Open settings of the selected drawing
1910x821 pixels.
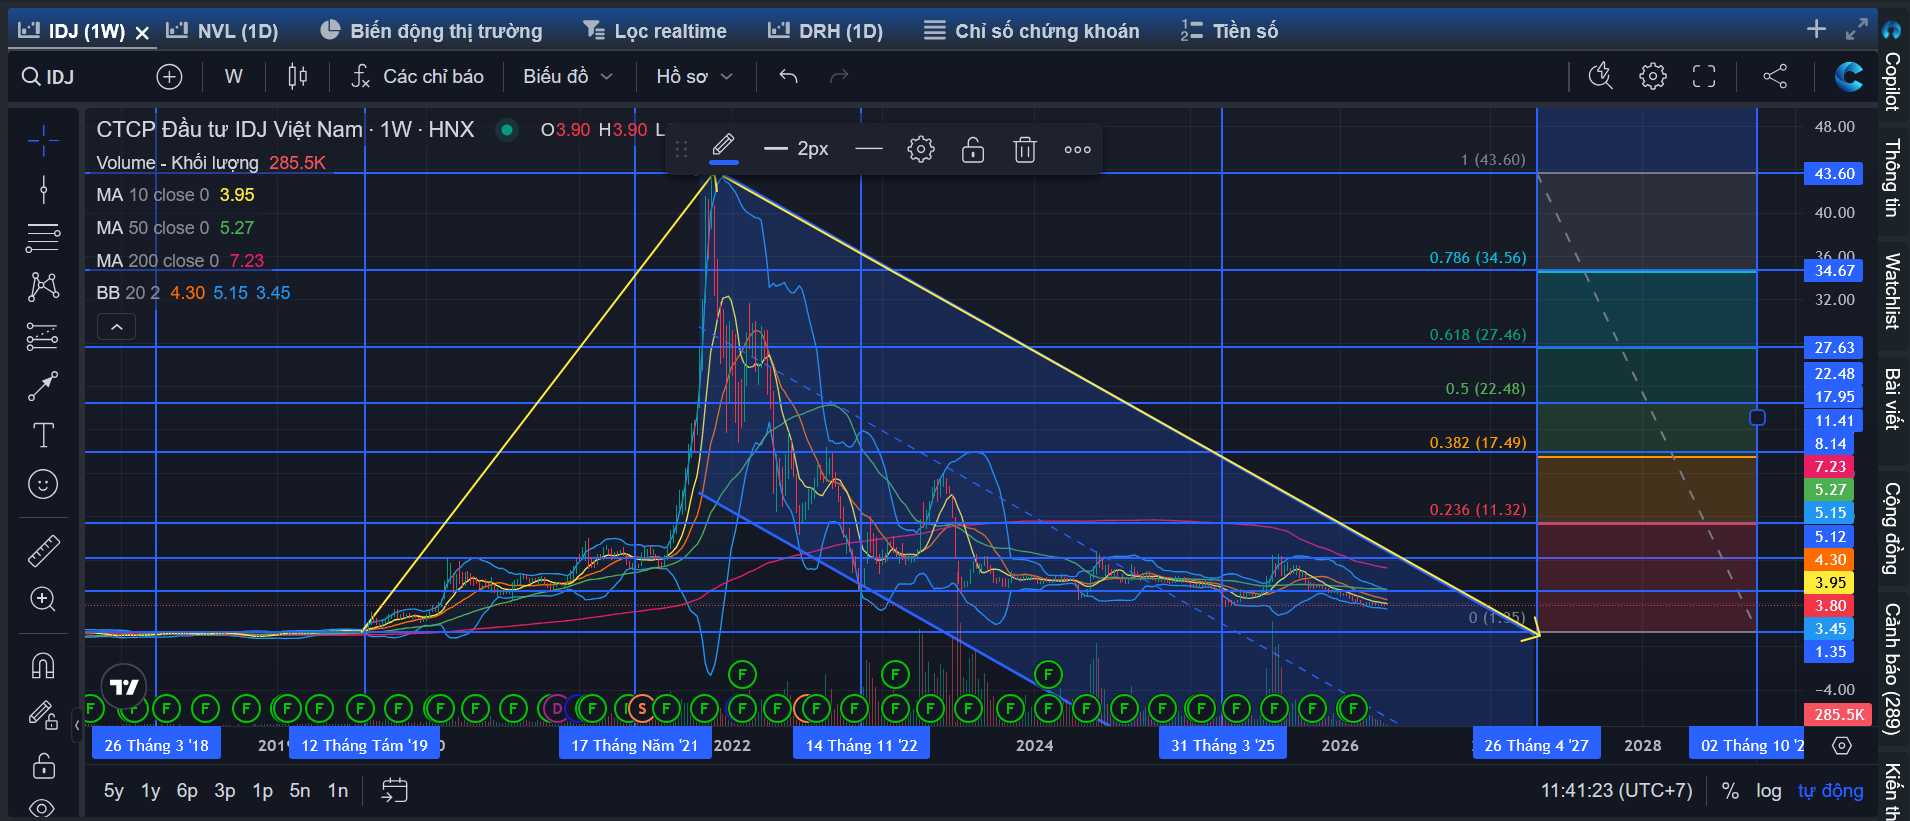pyautogui.click(x=921, y=150)
